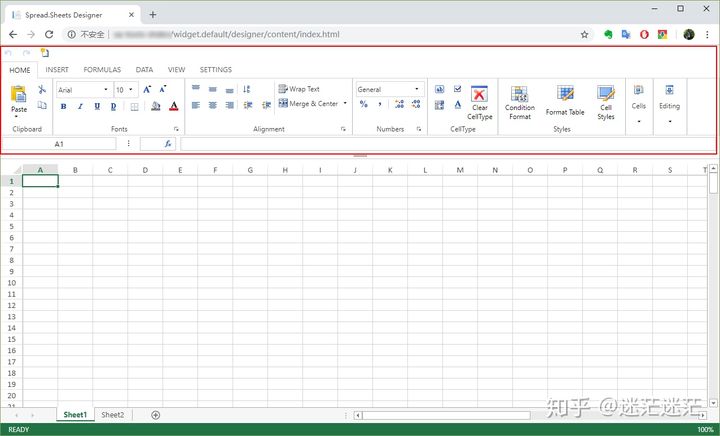Screen dimensions: 720x436
Task: Open Alignment group dialog launcher
Action: pyautogui.click(x=343, y=129)
